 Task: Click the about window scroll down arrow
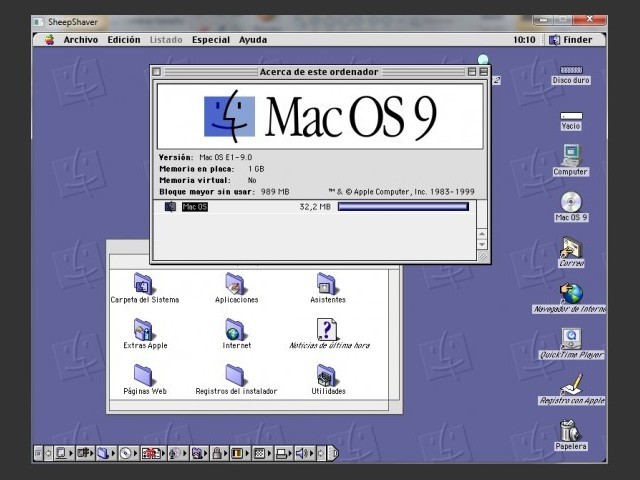pyautogui.click(x=482, y=244)
